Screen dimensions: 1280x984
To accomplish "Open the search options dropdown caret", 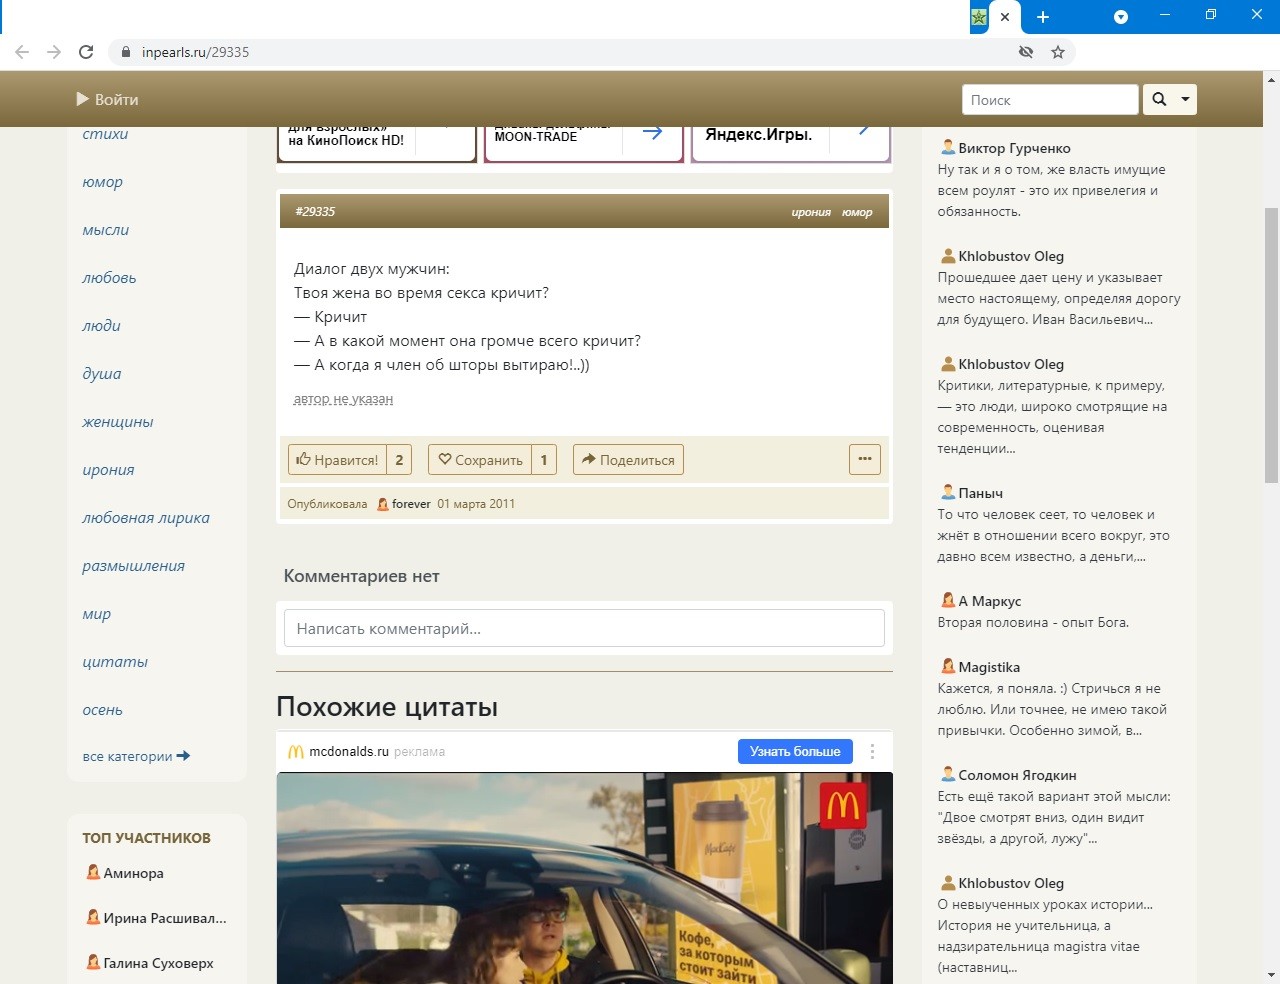I will (x=1186, y=99).
